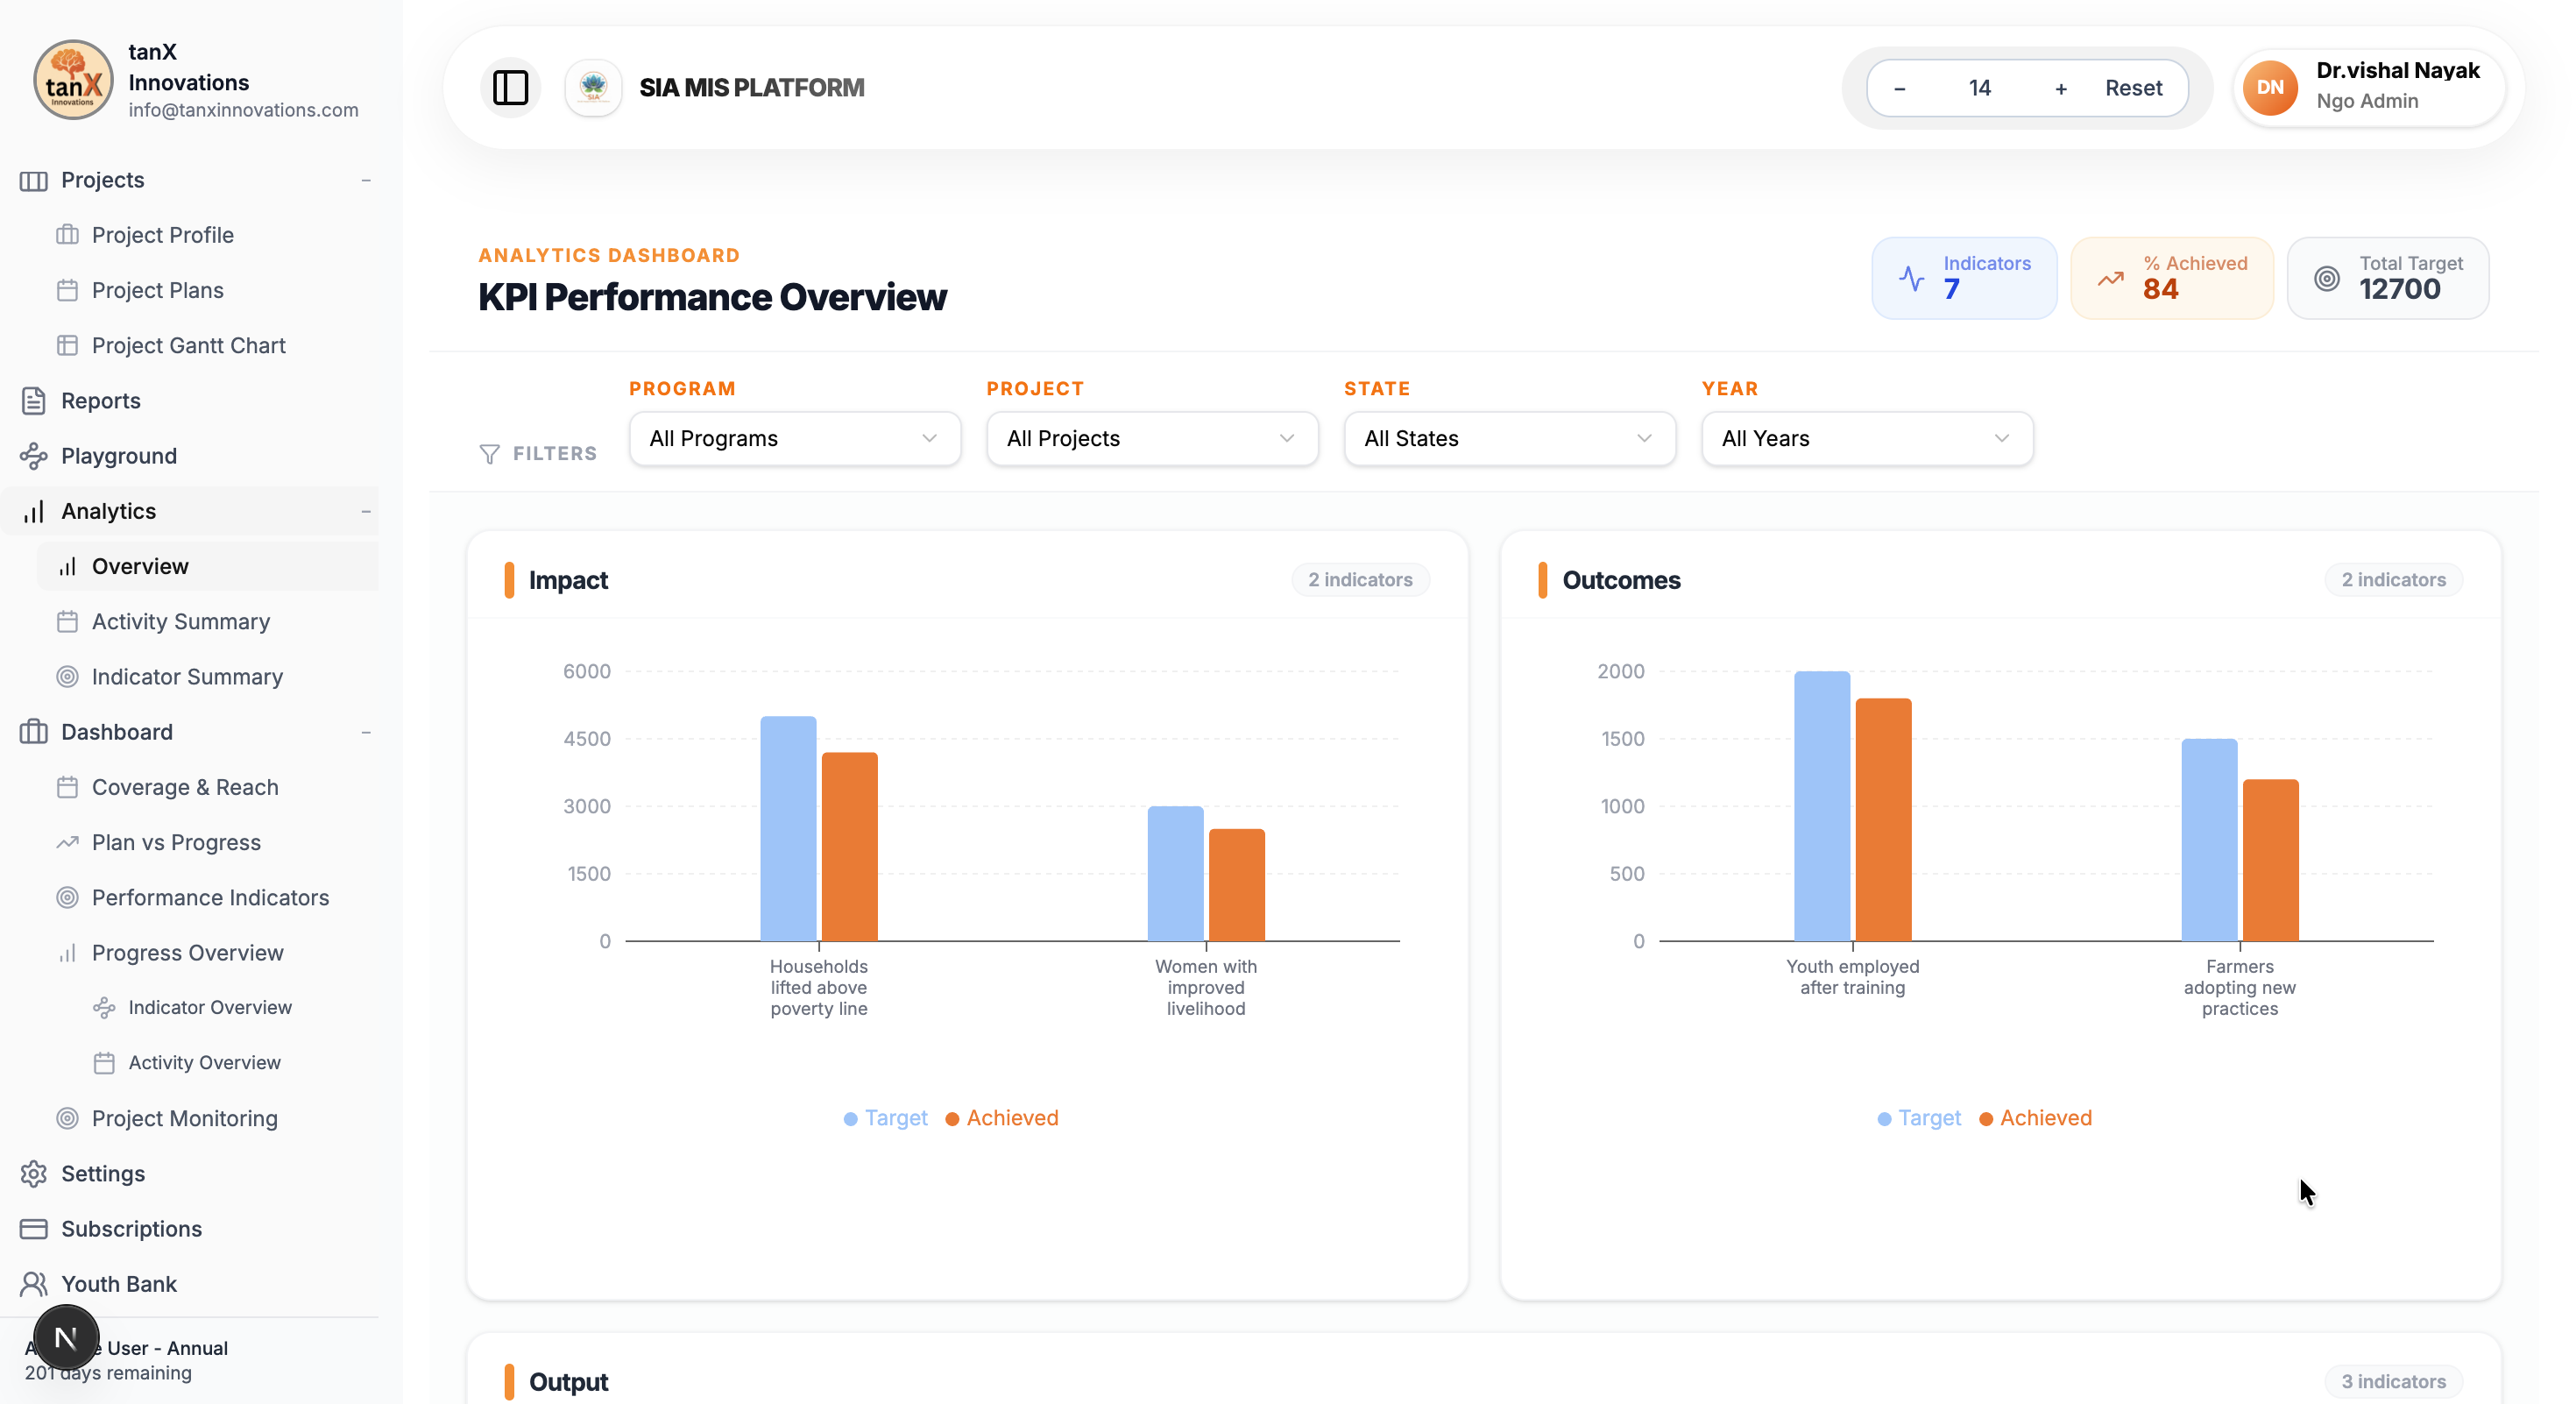Open the All Projects dropdown
2576x1404 pixels.
point(1152,439)
